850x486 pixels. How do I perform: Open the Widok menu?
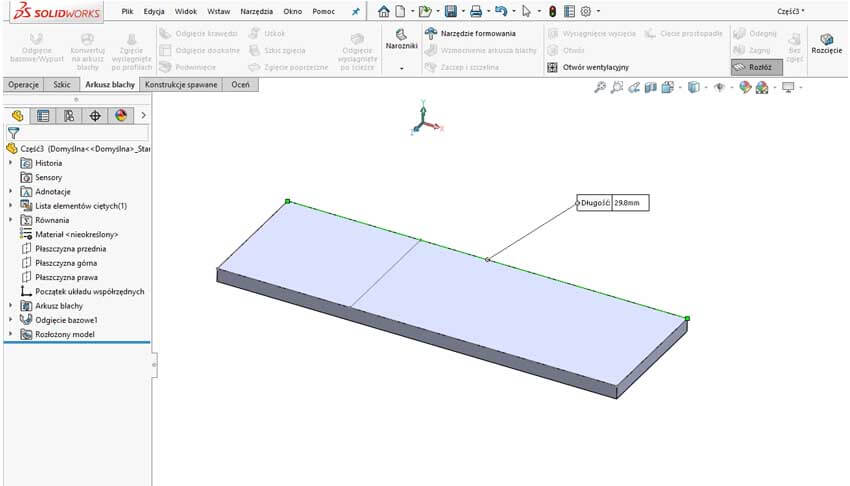pos(185,11)
